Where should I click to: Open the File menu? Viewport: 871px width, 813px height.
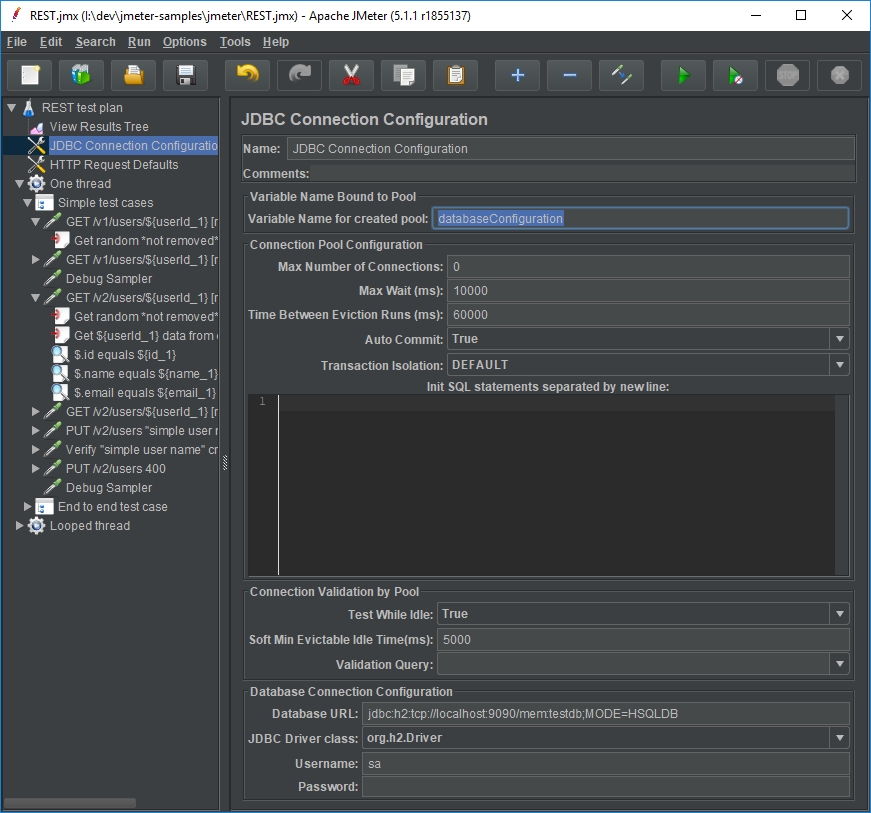[x=17, y=42]
